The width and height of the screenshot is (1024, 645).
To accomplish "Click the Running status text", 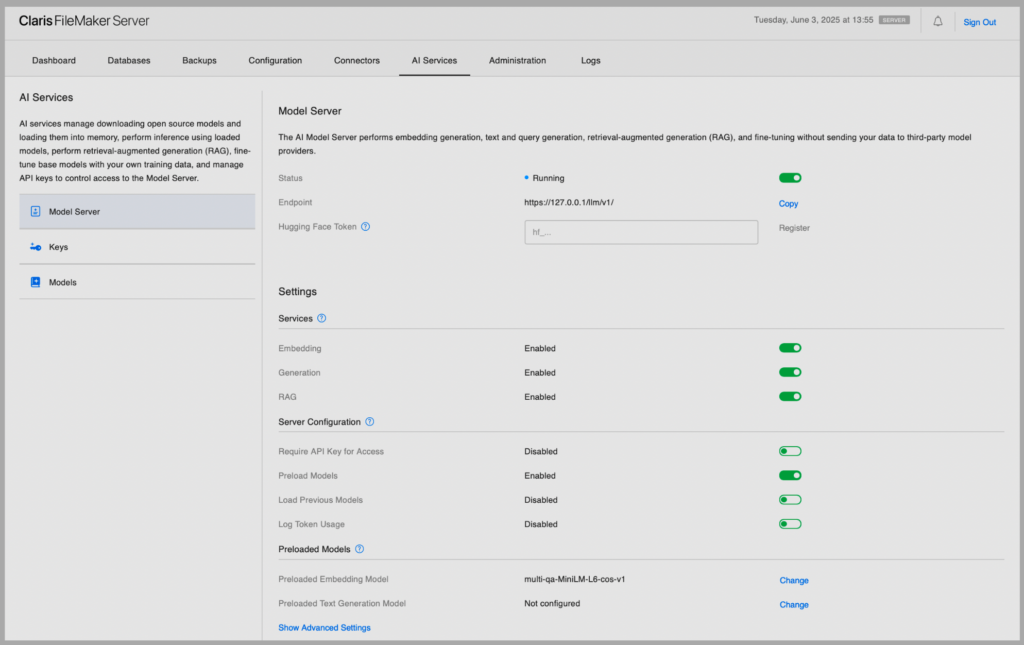I will 548,178.
